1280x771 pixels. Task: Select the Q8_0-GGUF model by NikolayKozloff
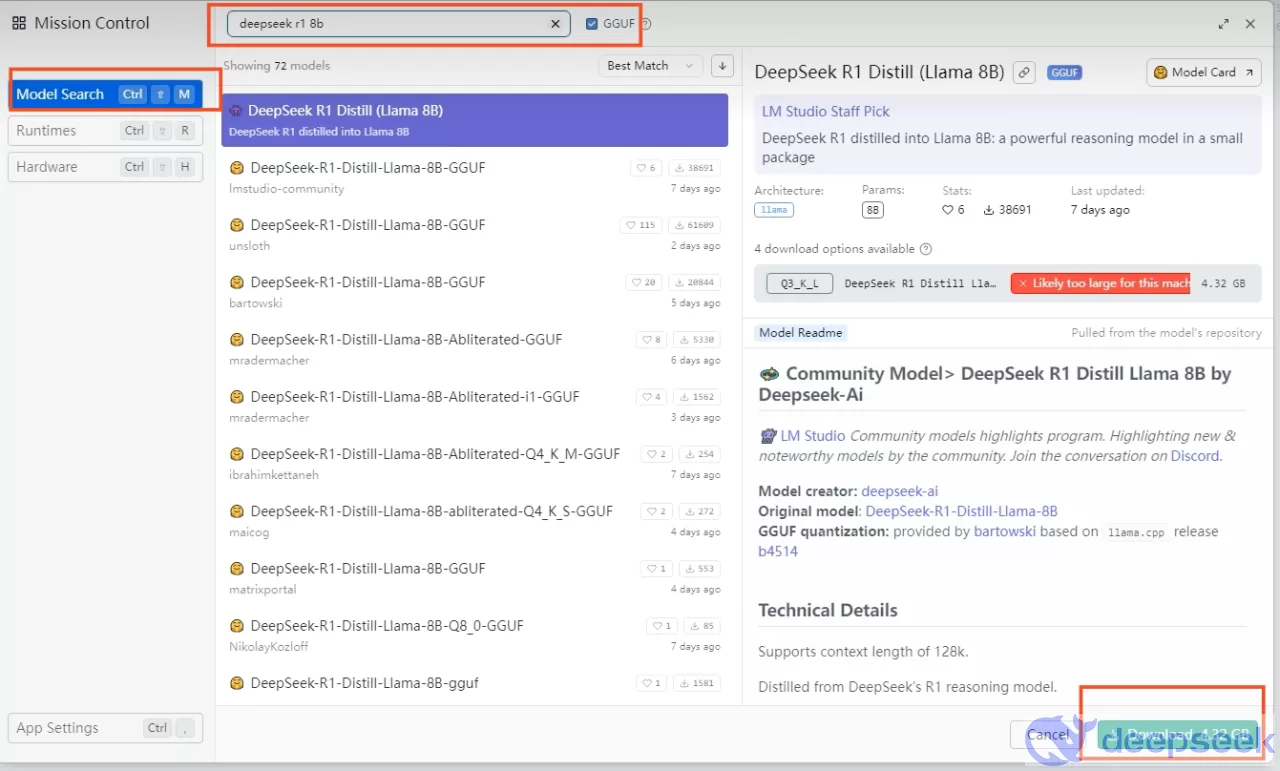[x=475, y=635]
